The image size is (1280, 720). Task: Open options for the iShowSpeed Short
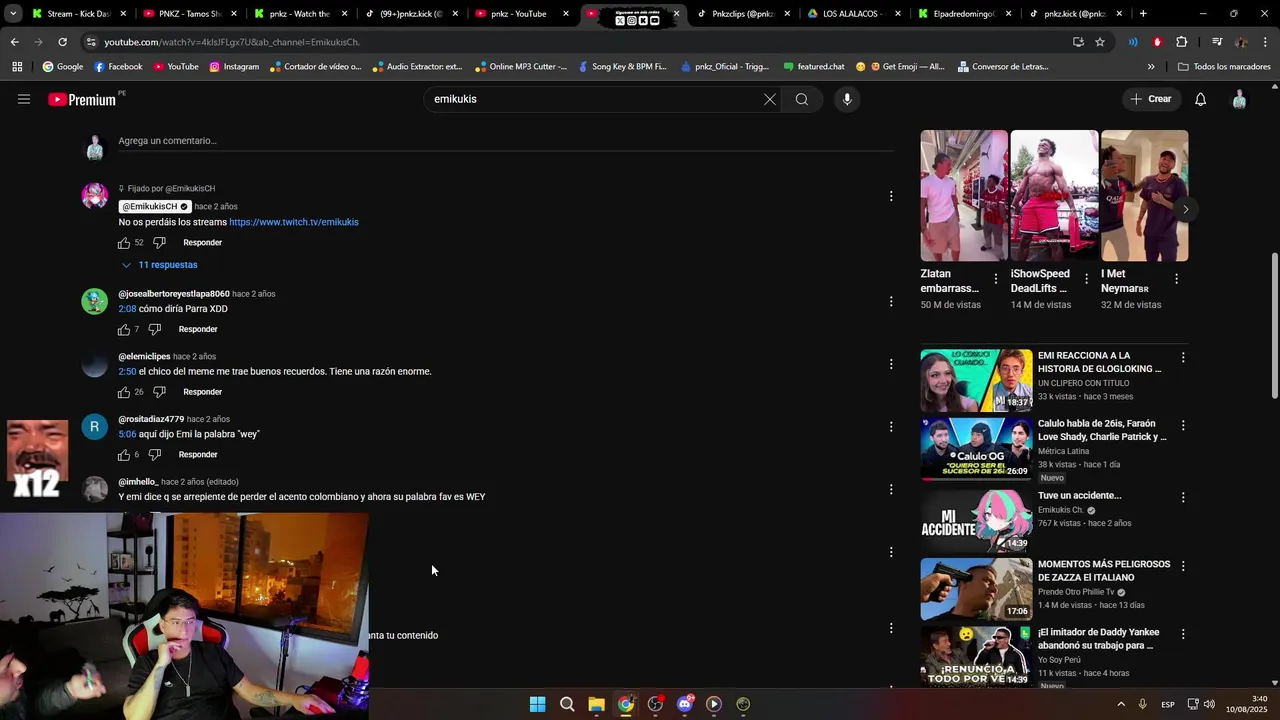pyautogui.click(x=1086, y=279)
